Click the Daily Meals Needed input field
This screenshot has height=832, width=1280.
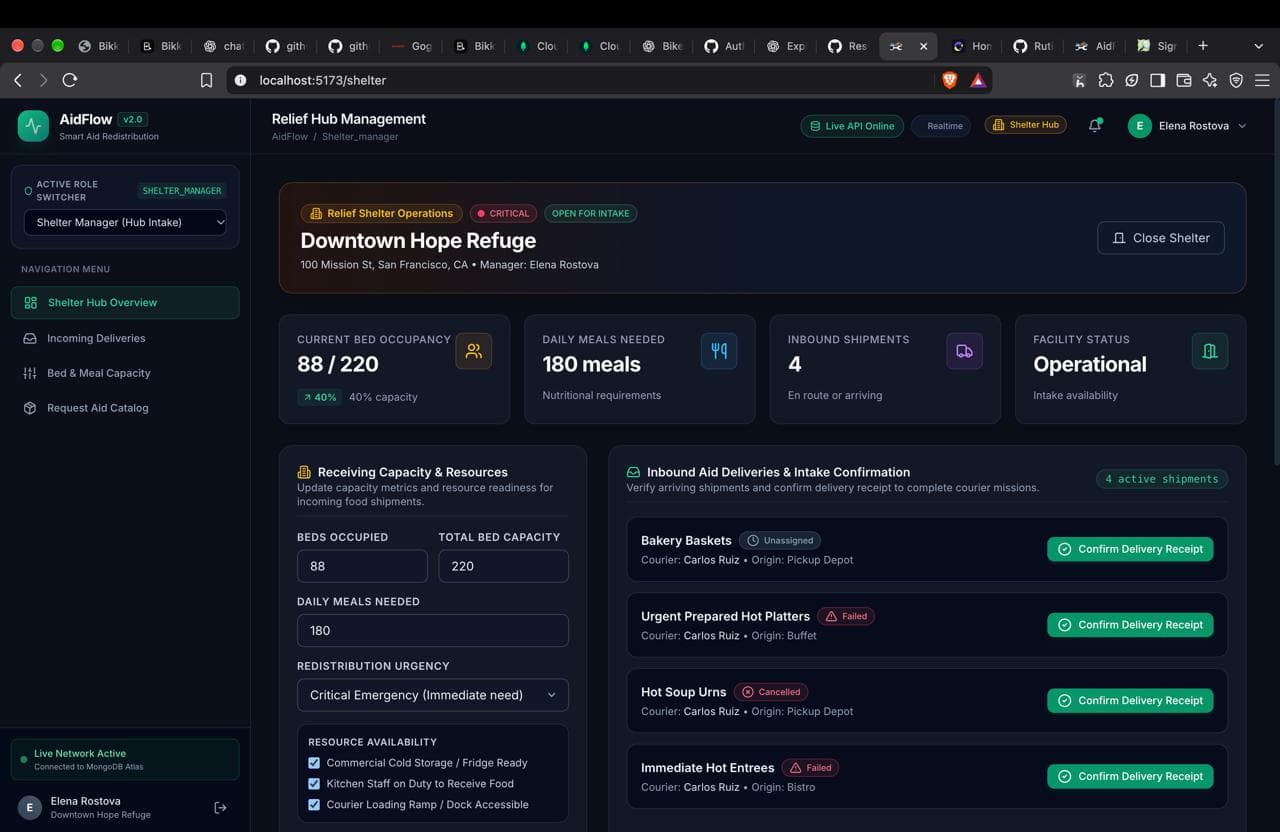click(433, 630)
